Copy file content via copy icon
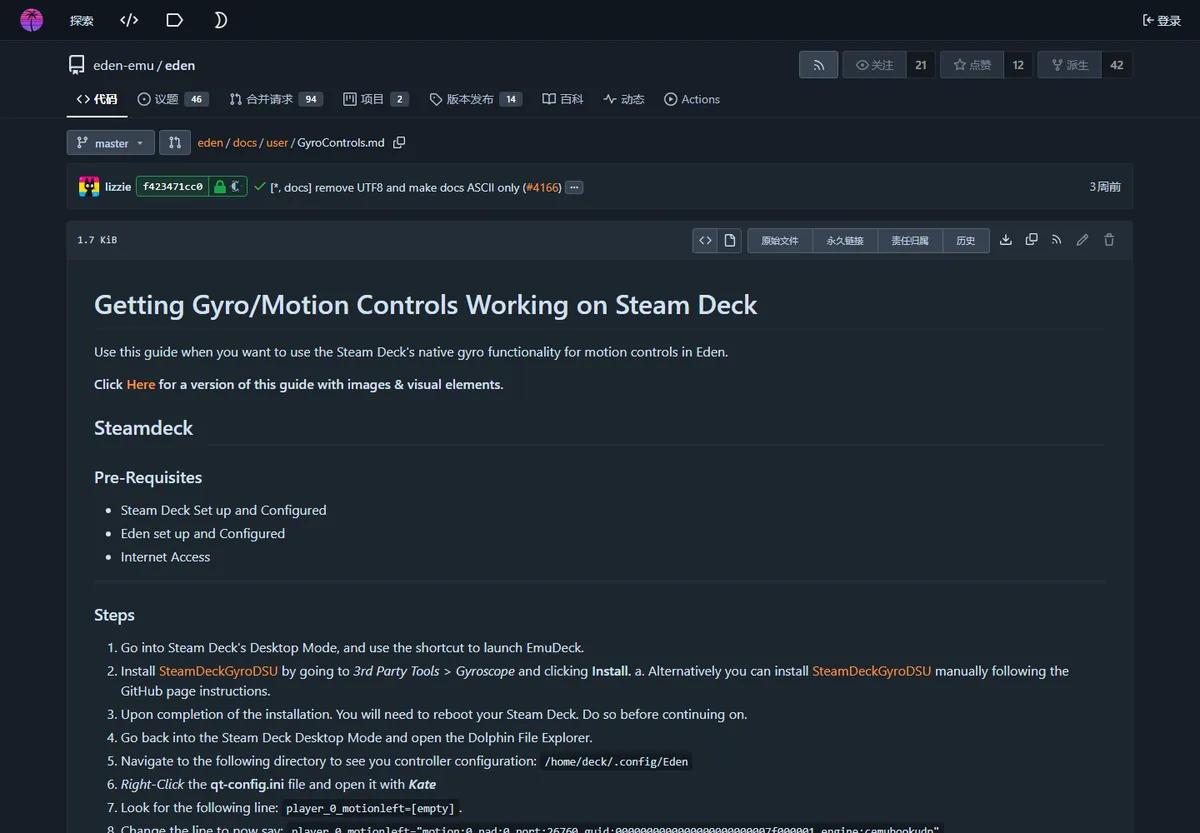 point(1031,240)
